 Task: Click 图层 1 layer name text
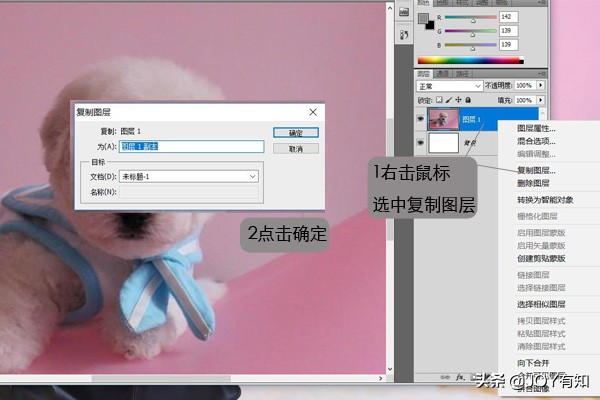click(x=471, y=119)
